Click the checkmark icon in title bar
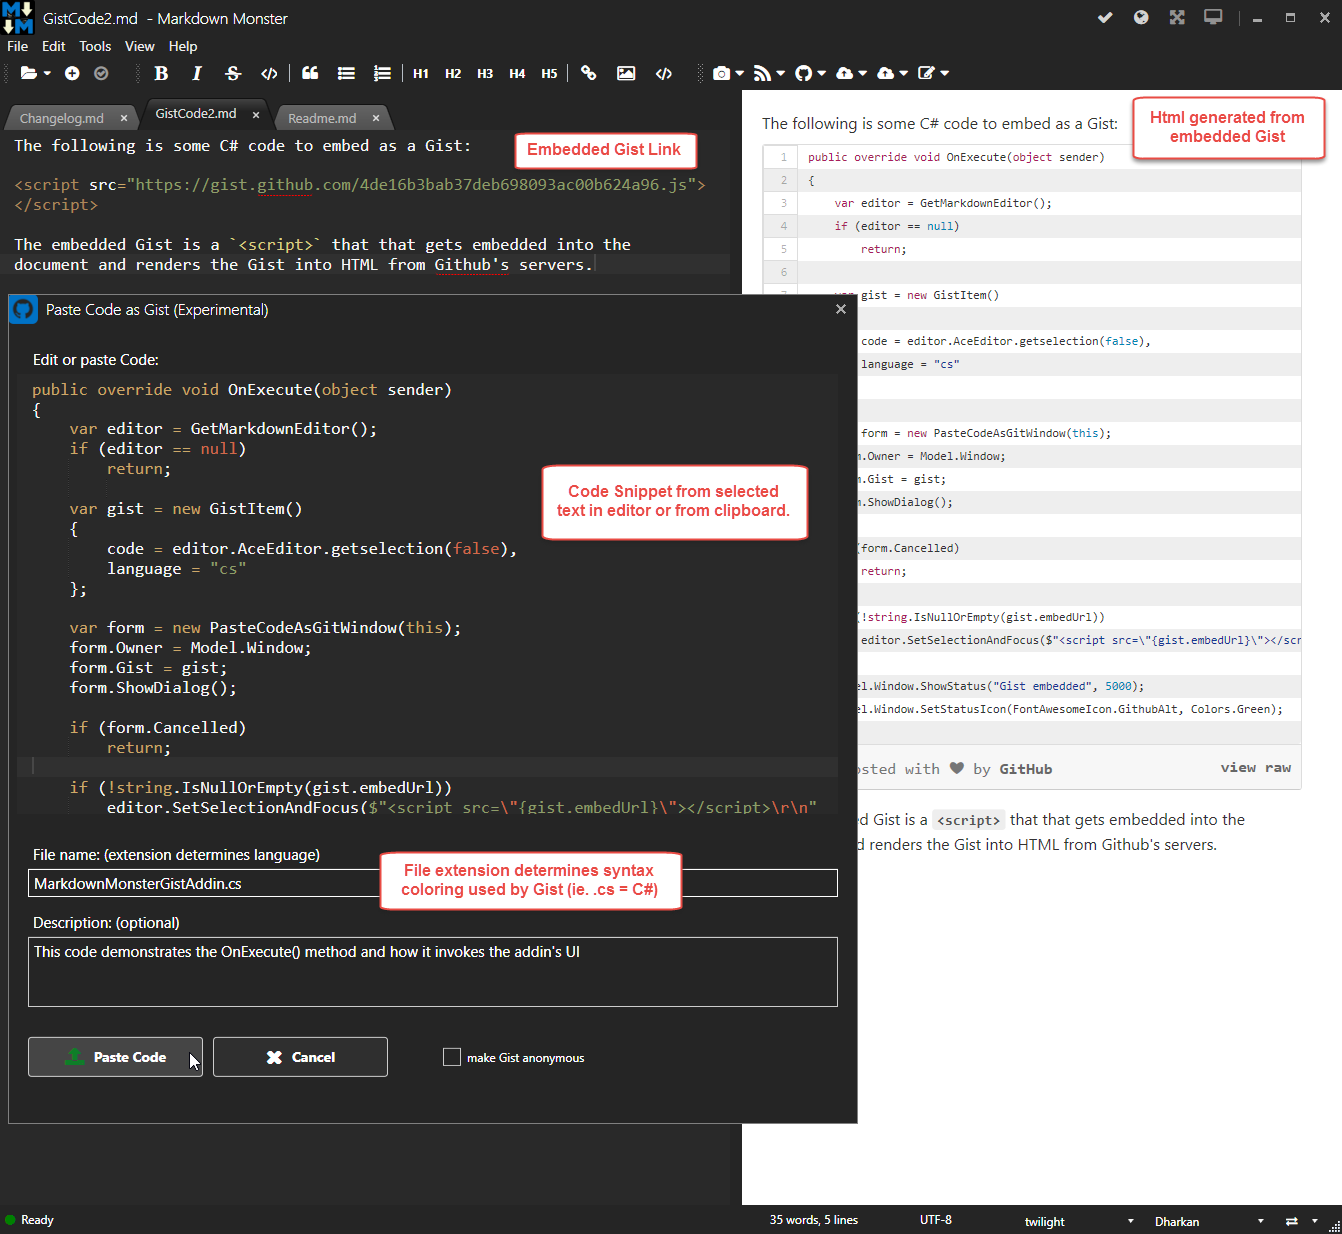This screenshot has width=1342, height=1234. [x=1105, y=17]
